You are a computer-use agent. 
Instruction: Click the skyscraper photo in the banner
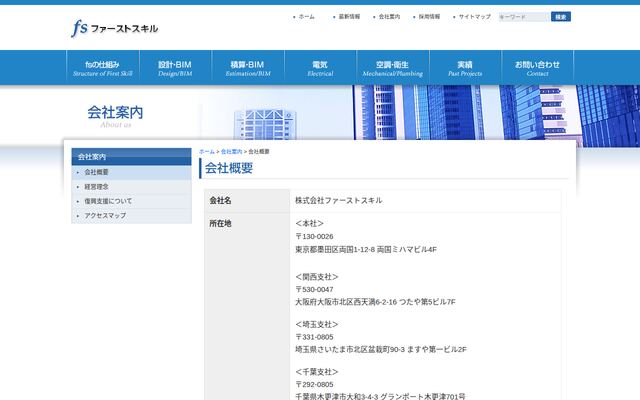pyautogui.click(x=496, y=115)
